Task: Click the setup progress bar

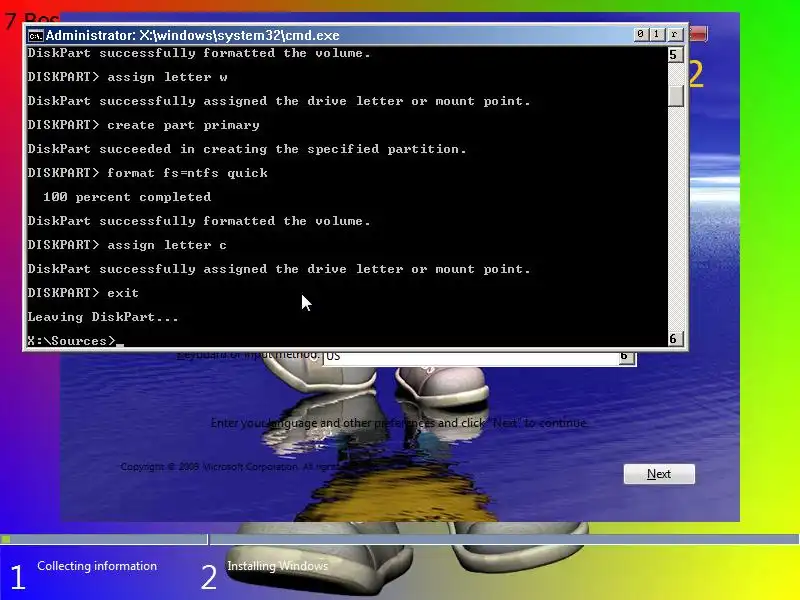Action: click(399, 539)
